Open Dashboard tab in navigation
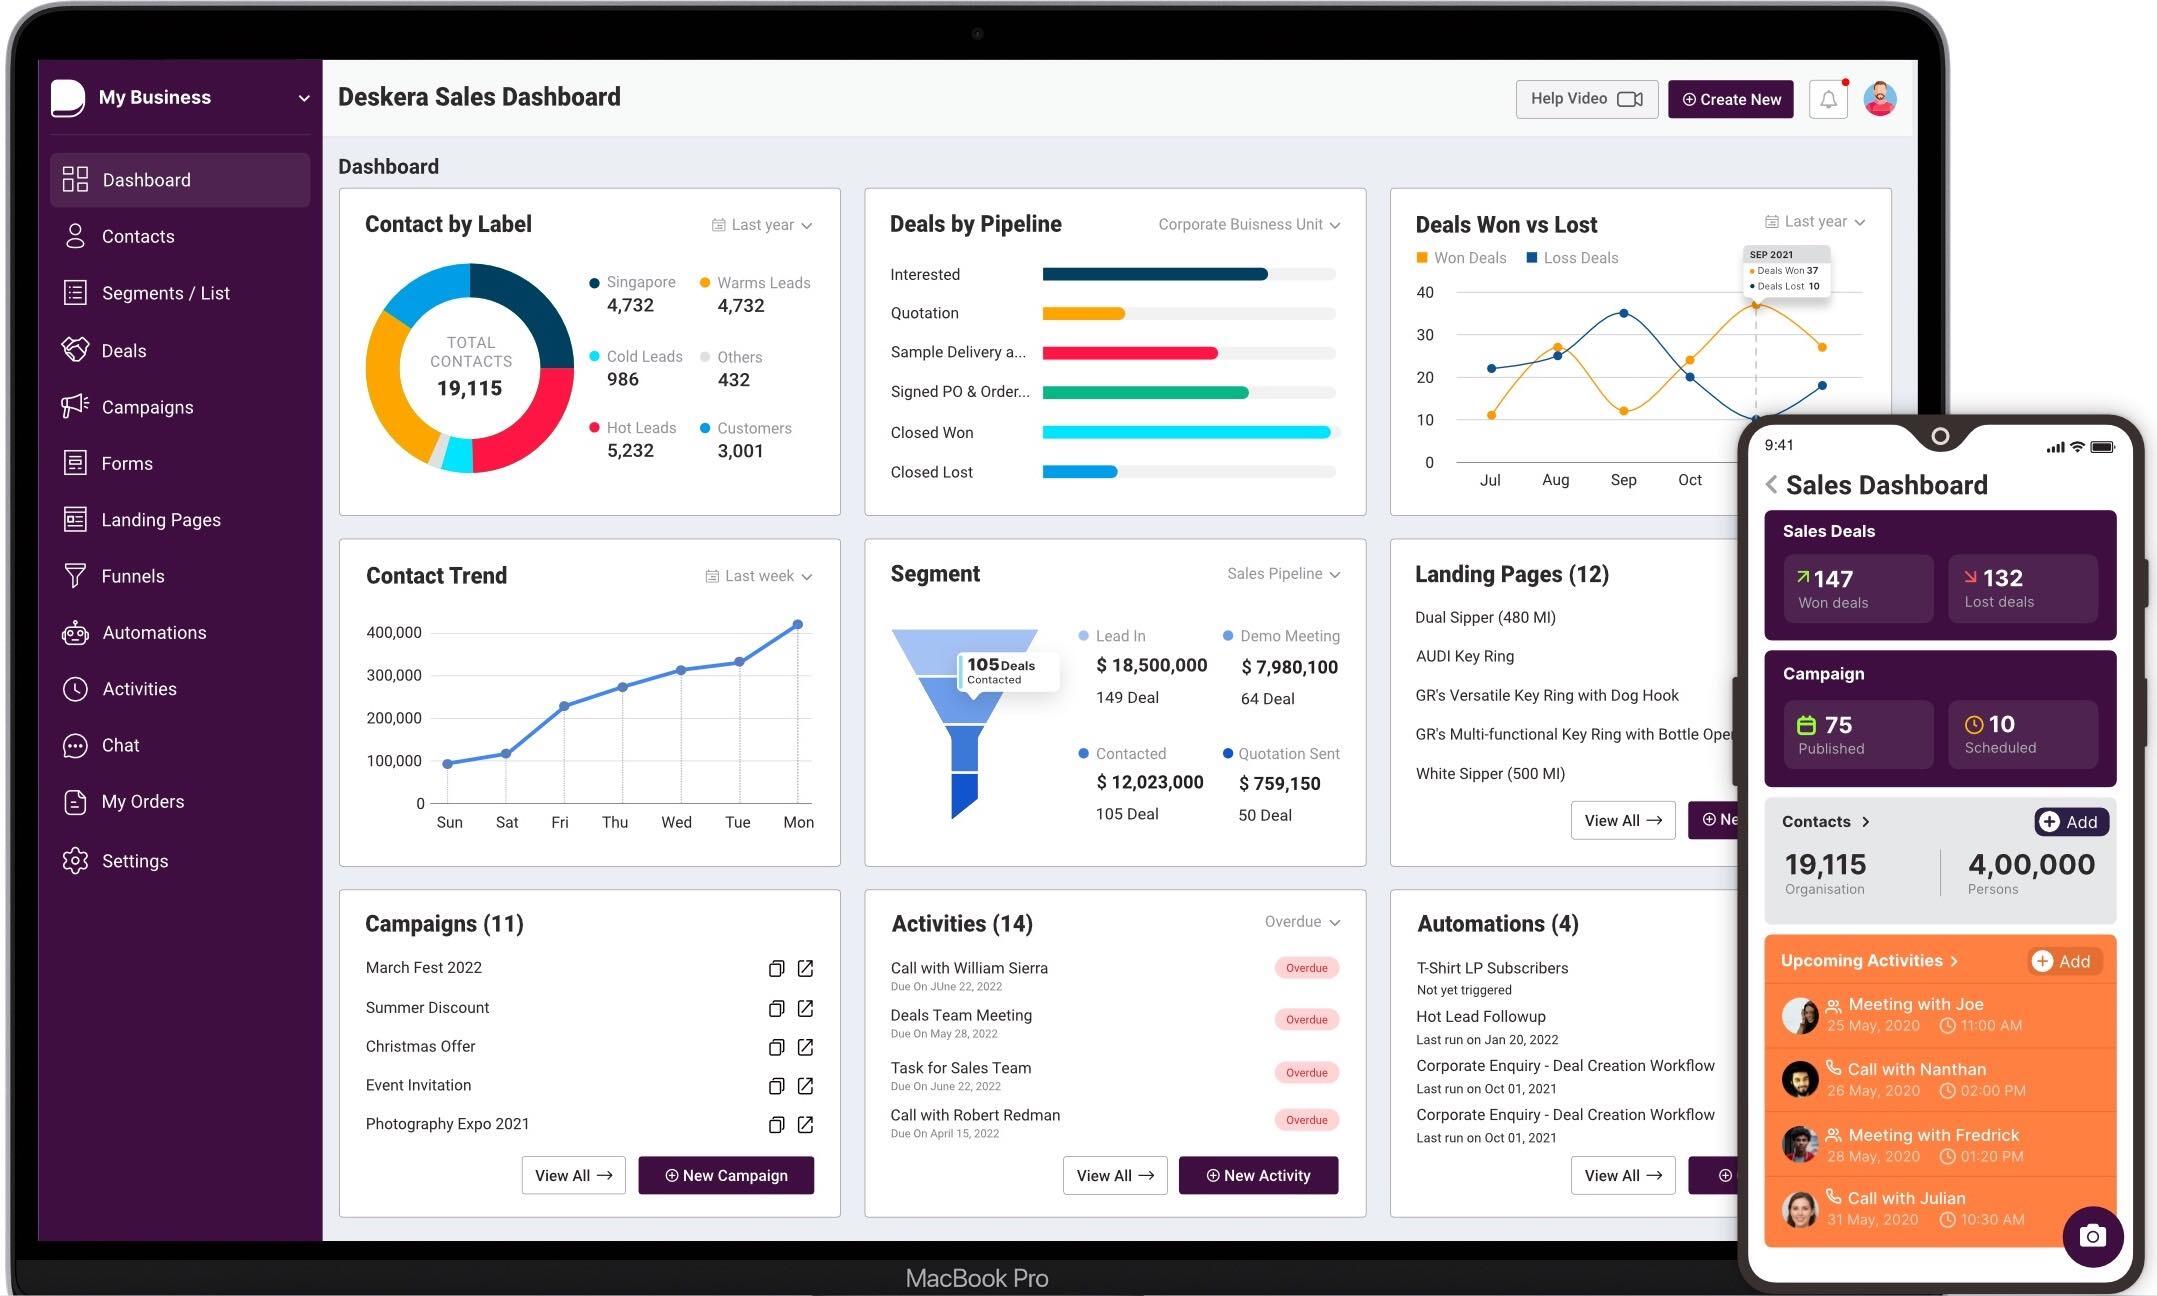 [148, 180]
